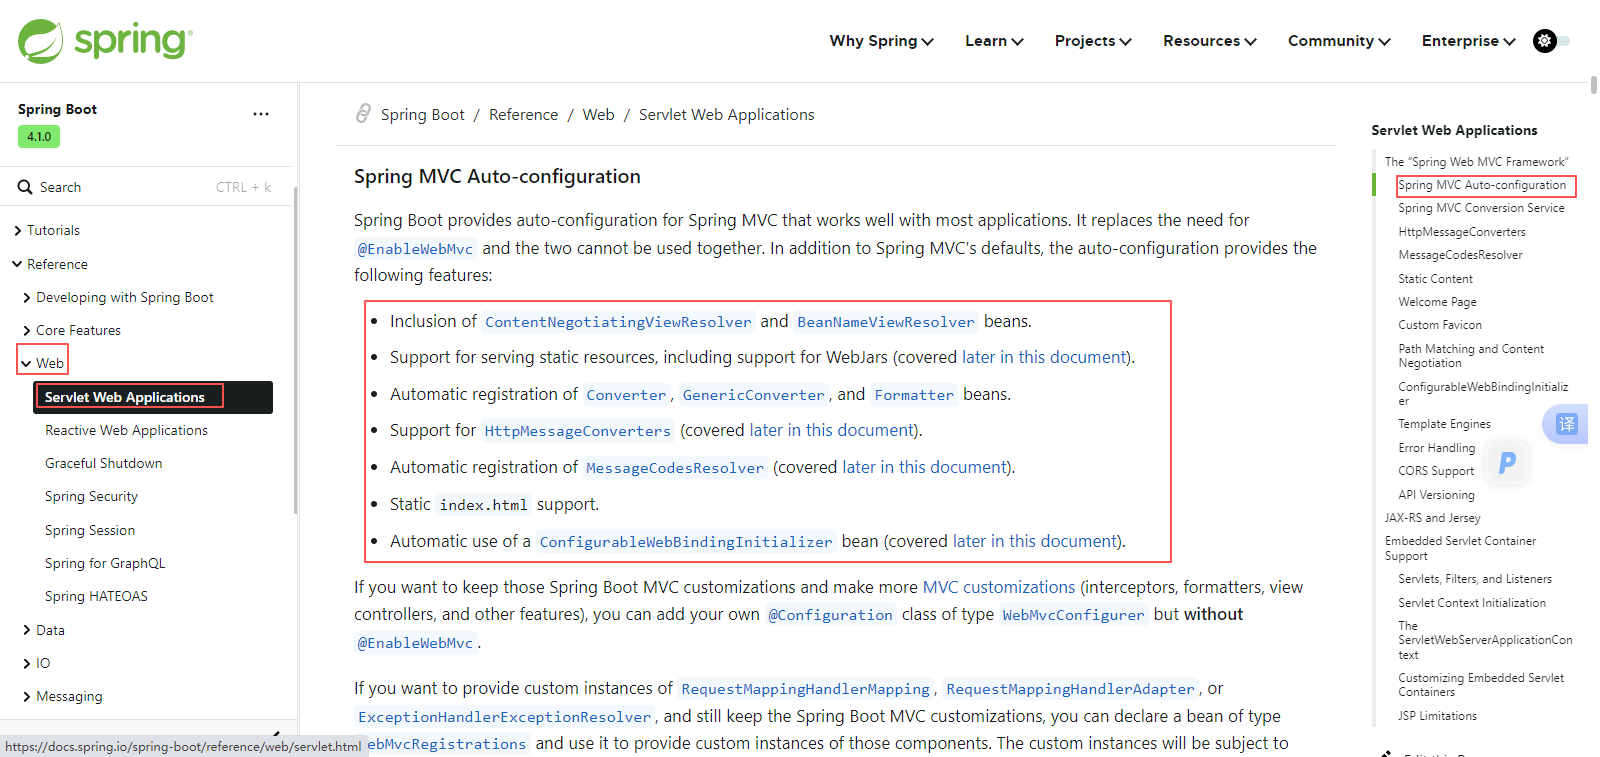Open ConfigurableWebBindingInitializer code link
This screenshot has width=1600, height=757.
[x=685, y=542]
